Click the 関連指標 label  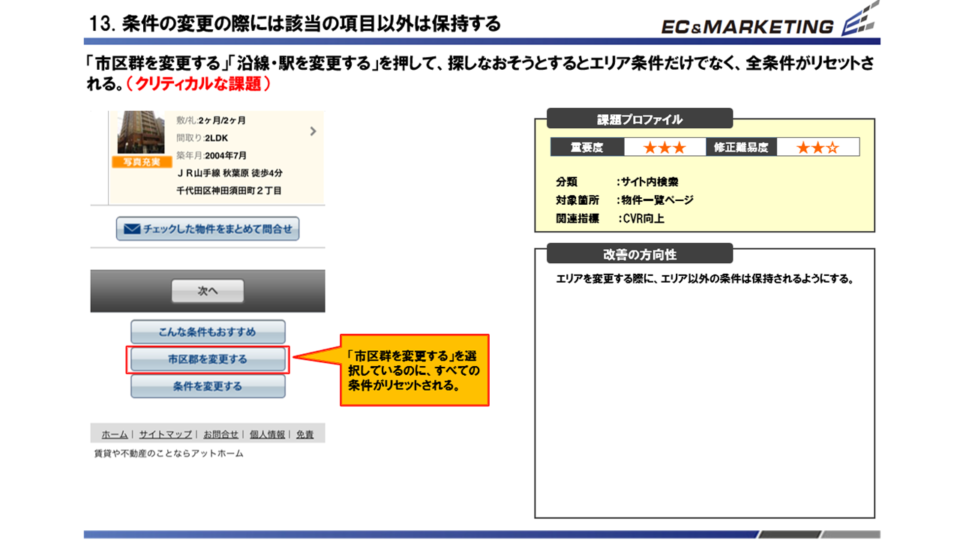click(577, 219)
